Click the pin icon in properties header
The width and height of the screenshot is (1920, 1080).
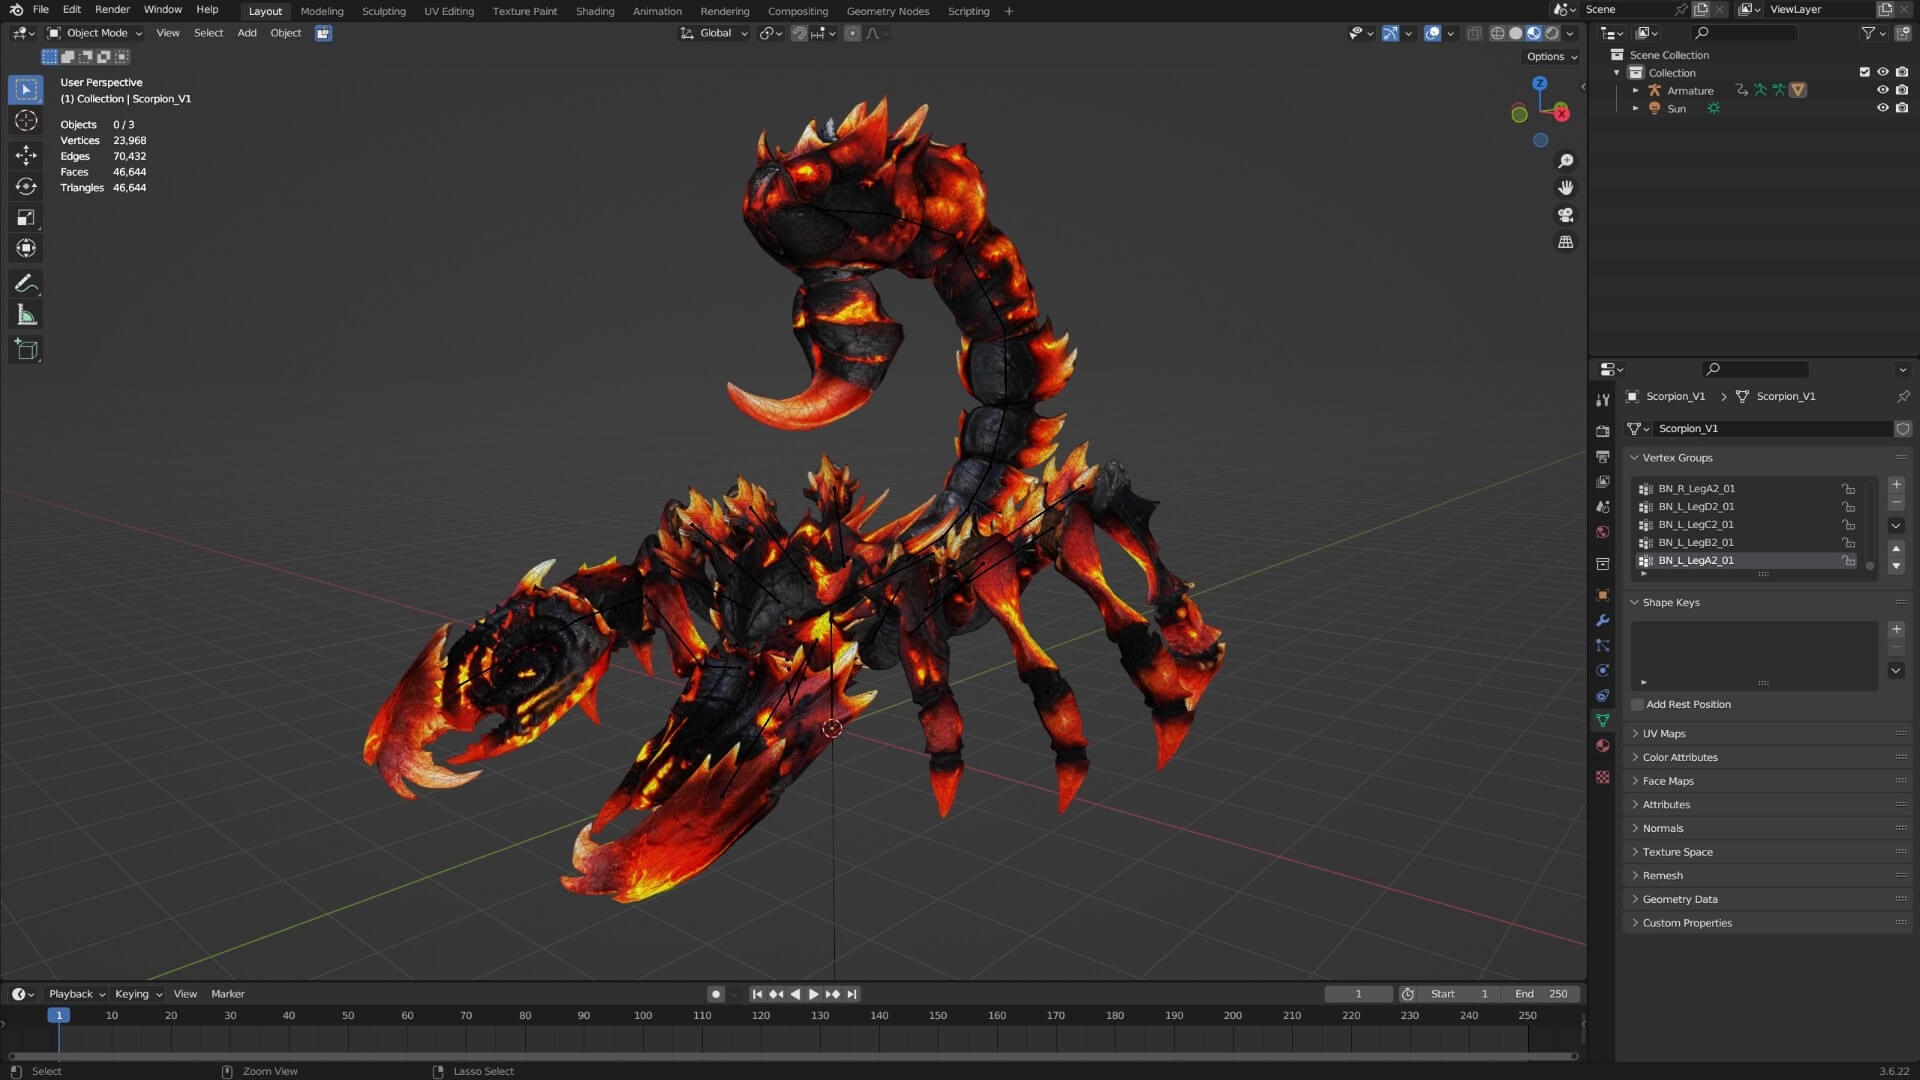(x=1903, y=396)
